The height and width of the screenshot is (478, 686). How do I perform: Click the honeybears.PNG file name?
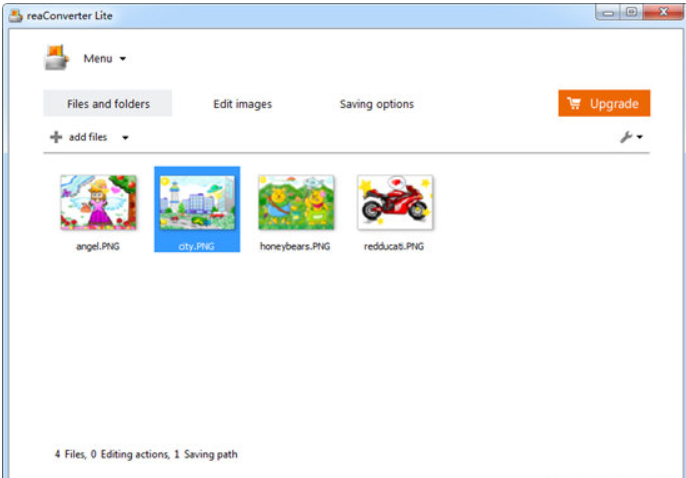point(295,246)
